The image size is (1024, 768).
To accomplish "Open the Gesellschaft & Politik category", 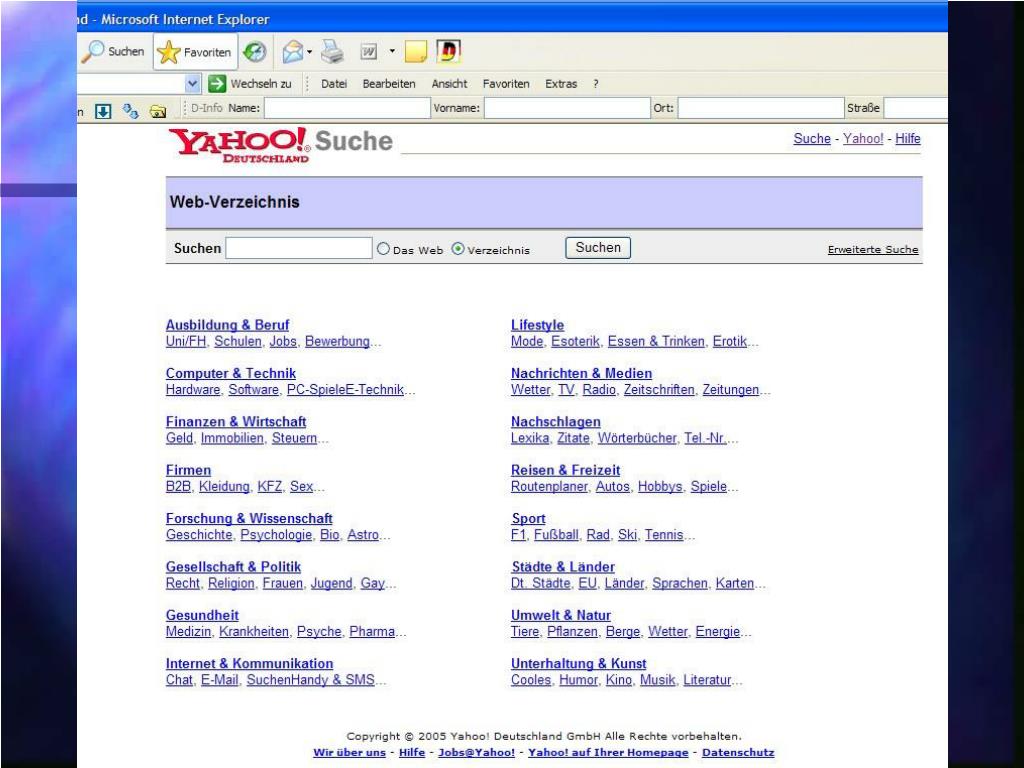I will [x=233, y=566].
